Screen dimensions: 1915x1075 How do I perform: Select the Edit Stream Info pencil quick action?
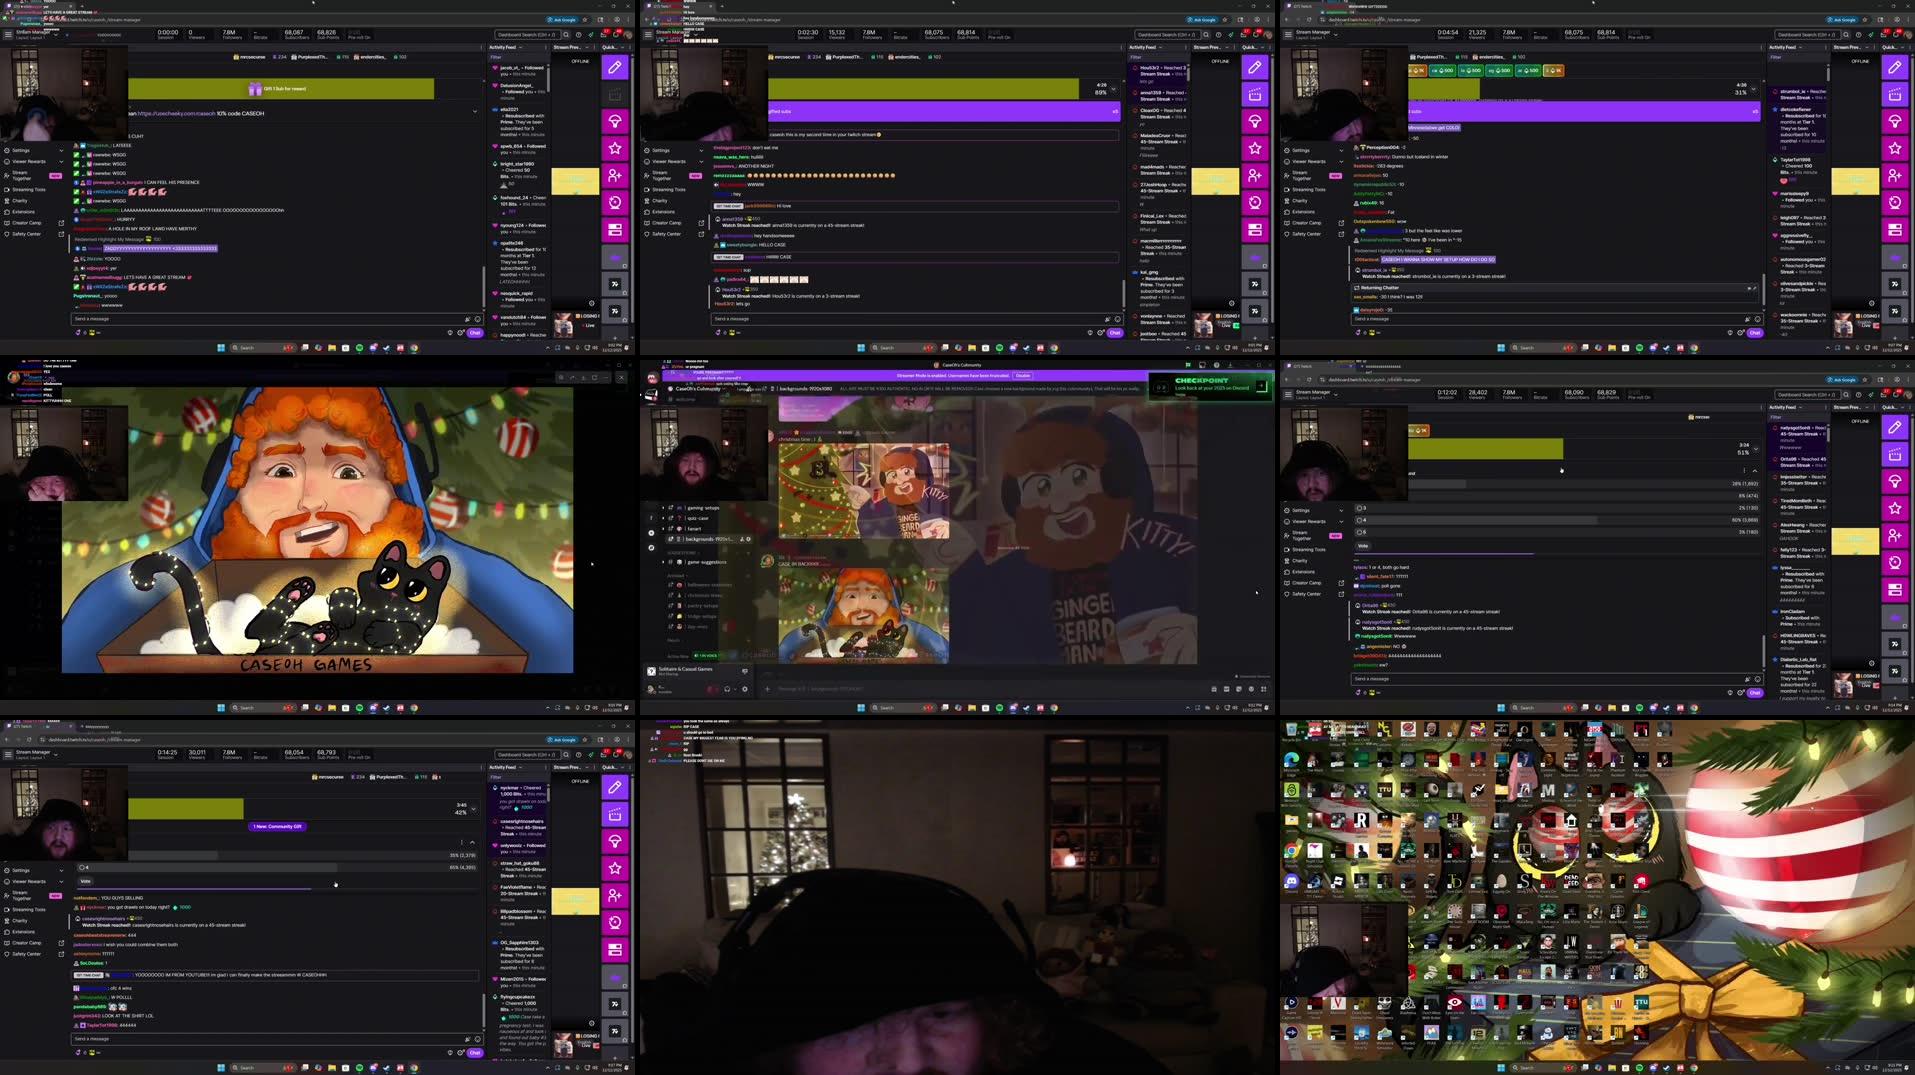pos(614,66)
